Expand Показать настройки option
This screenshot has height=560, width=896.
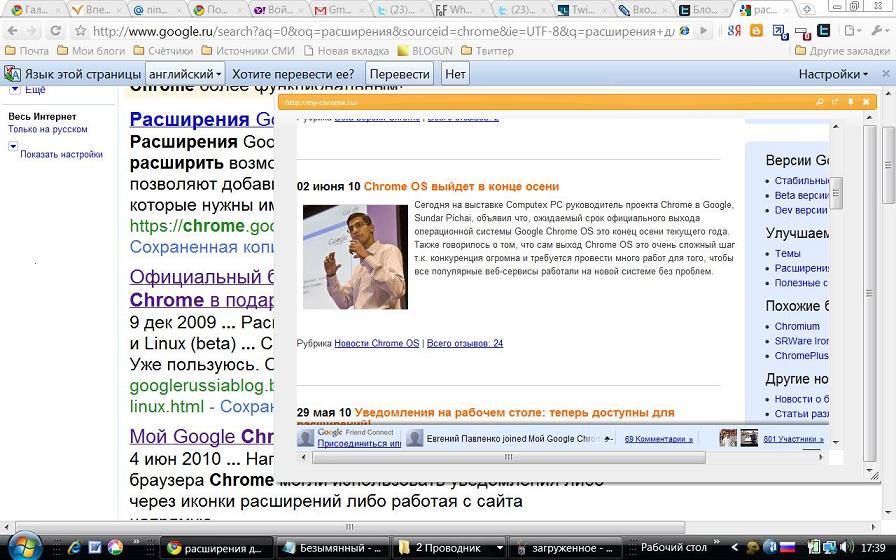click(61, 154)
